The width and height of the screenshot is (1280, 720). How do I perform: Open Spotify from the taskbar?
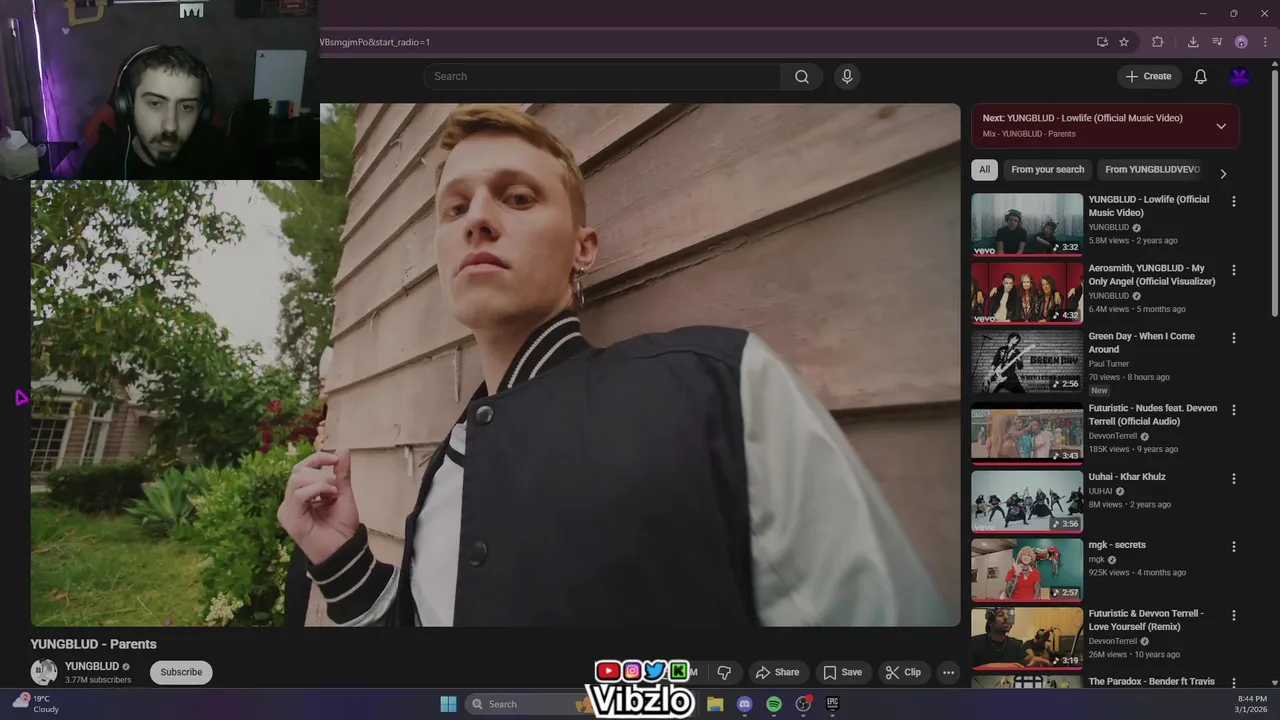(774, 704)
